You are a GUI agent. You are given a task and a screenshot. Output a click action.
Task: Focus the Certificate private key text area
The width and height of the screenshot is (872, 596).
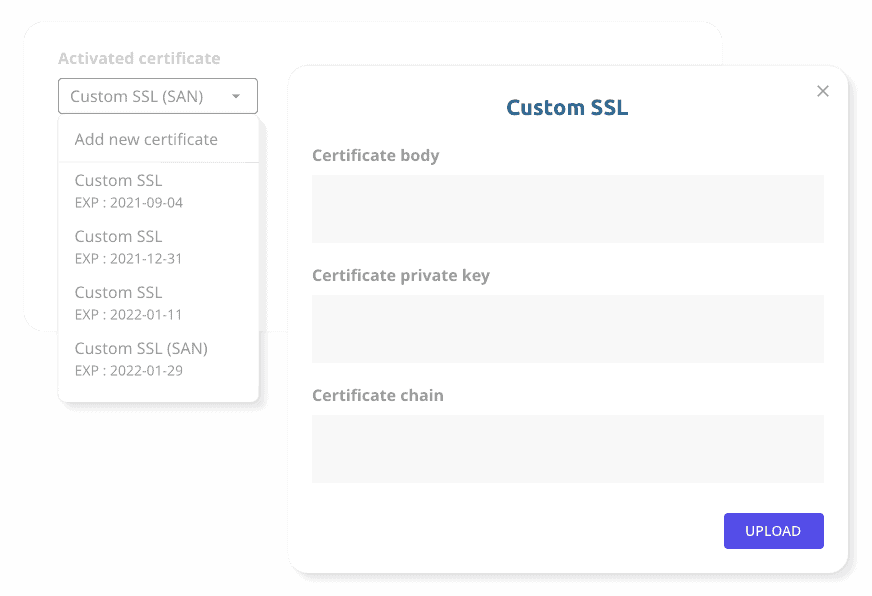[568, 329]
